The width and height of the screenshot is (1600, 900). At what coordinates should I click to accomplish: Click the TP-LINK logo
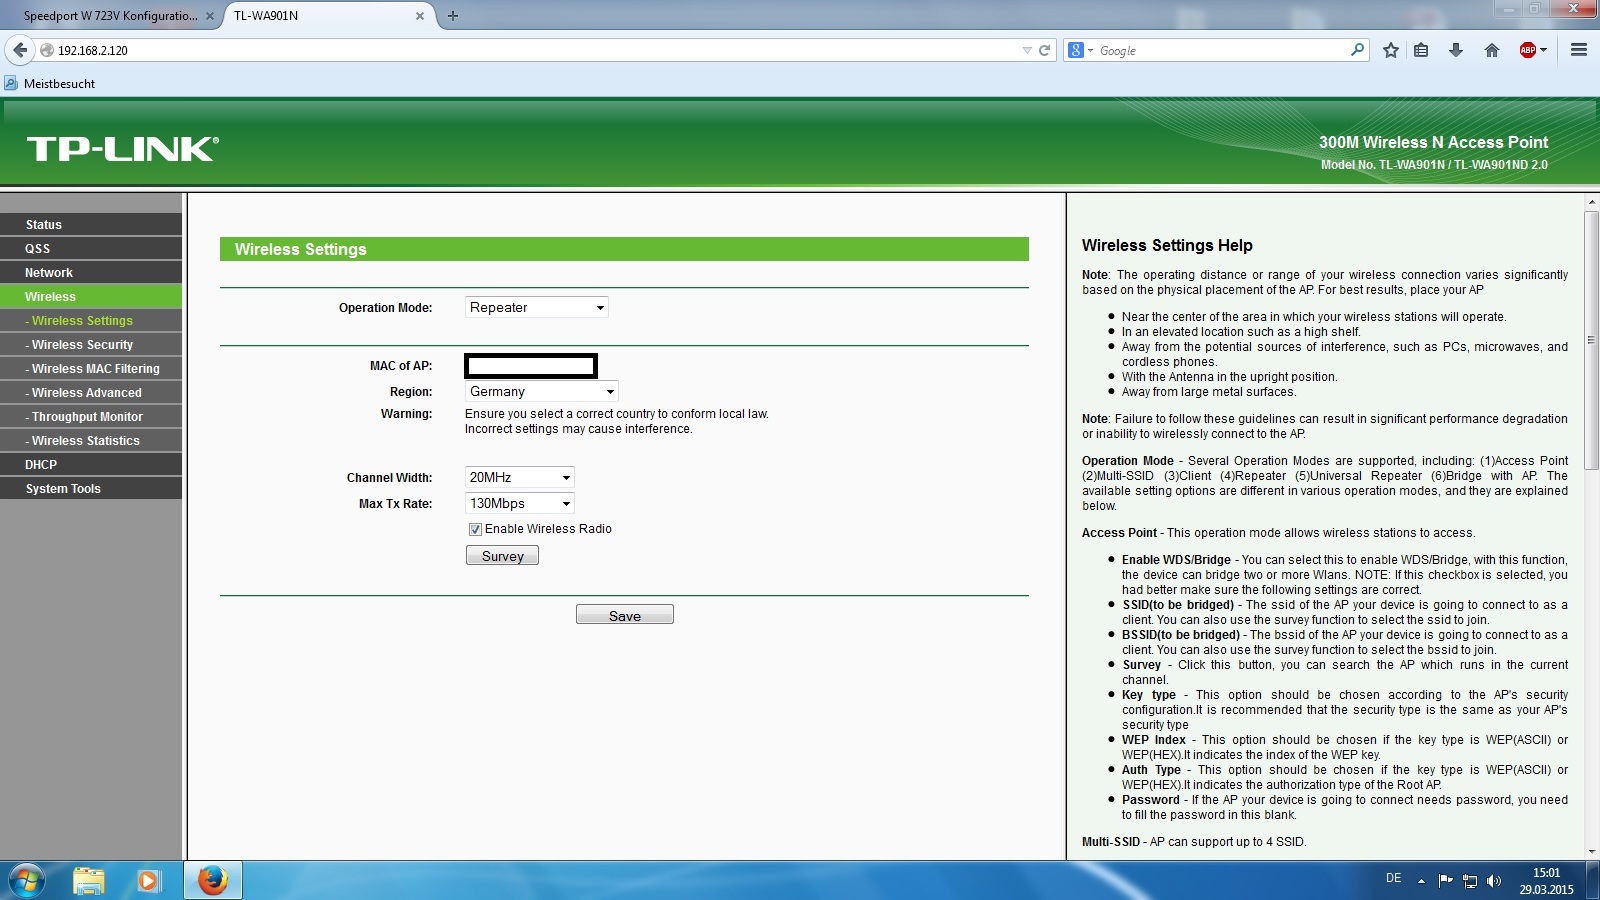122,149
